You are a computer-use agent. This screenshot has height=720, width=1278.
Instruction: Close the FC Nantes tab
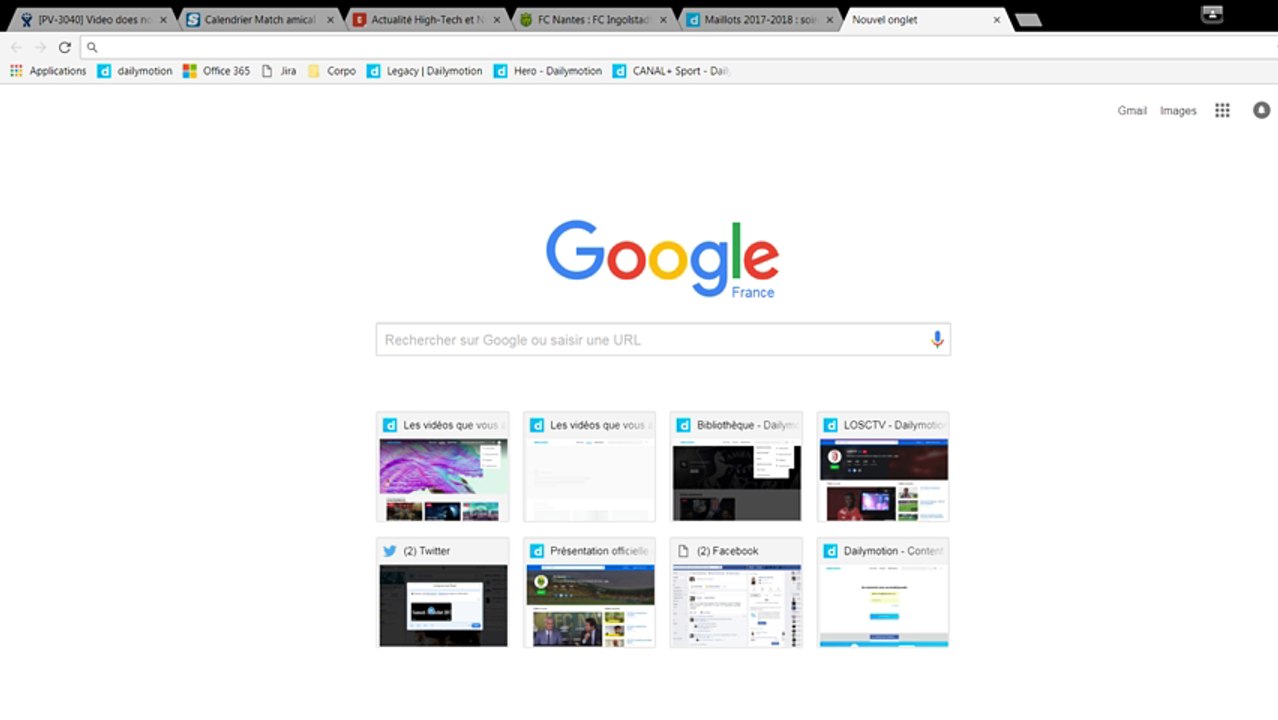coord(663,20)
